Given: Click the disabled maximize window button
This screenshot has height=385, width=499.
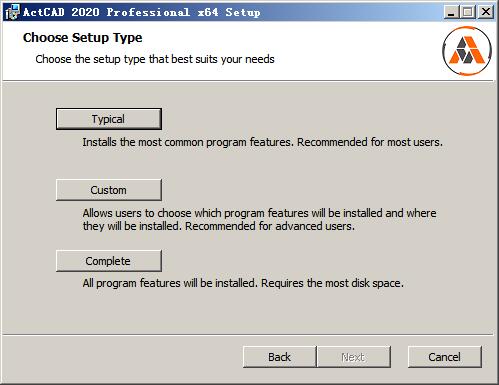Looking at the screenshot, I should pyautogui.click(x=468, y=12).
